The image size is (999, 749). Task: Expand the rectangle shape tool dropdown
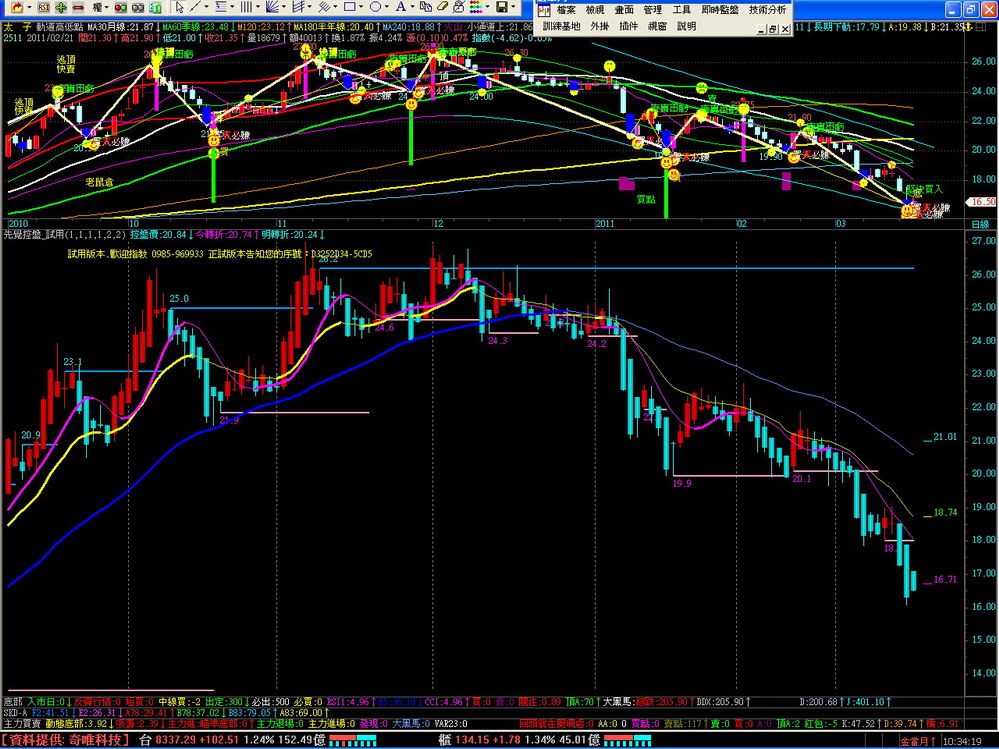[360, 7]
